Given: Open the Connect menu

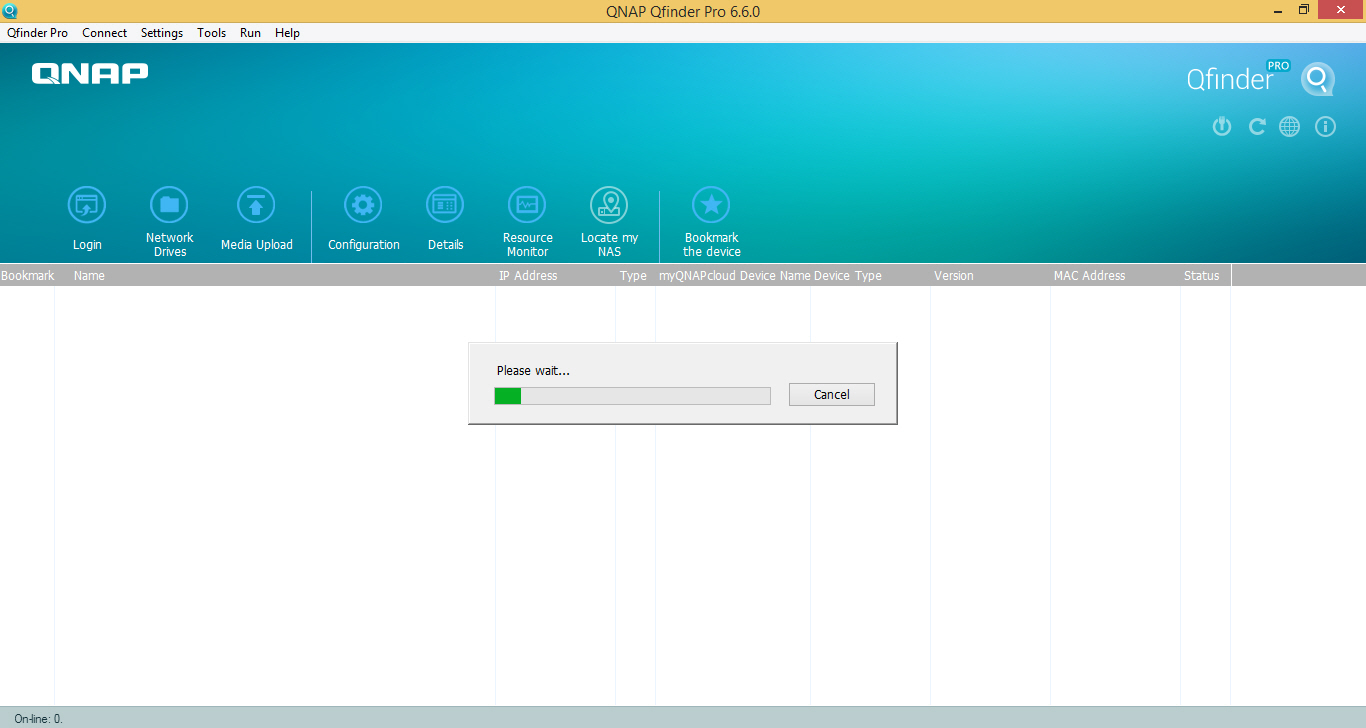Looking at the screenshot, I should pos(104,32).
